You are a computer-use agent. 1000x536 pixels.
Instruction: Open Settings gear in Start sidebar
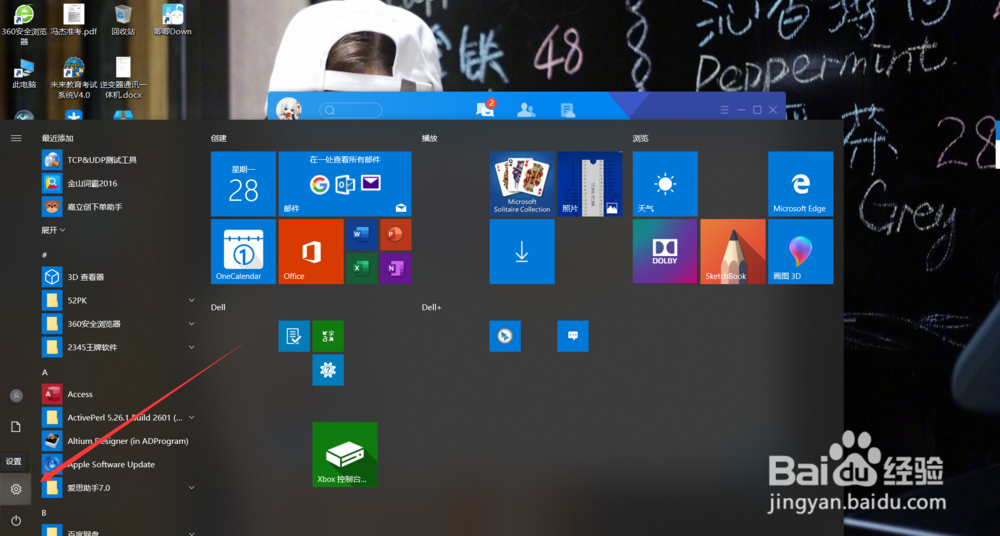pos(16,489)
